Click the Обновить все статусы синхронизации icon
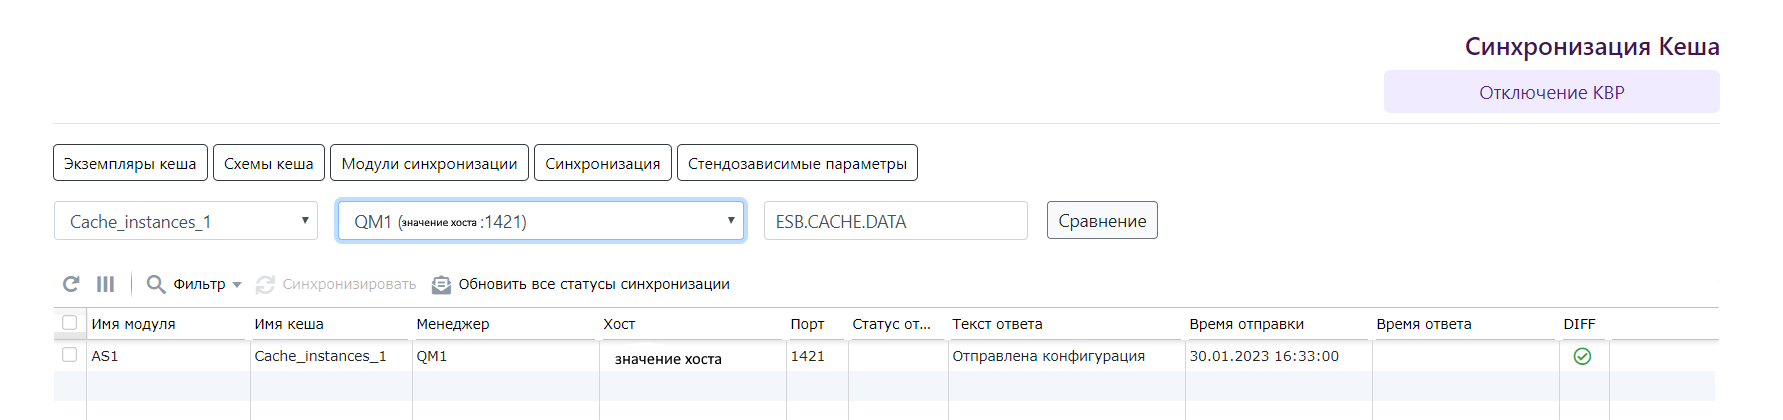1783x420 pixels. [441, 285]
